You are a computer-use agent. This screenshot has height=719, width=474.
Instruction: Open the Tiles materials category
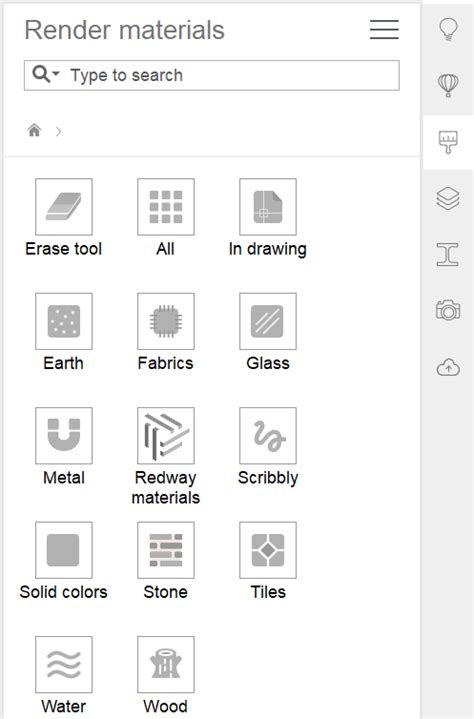(268, 550)
